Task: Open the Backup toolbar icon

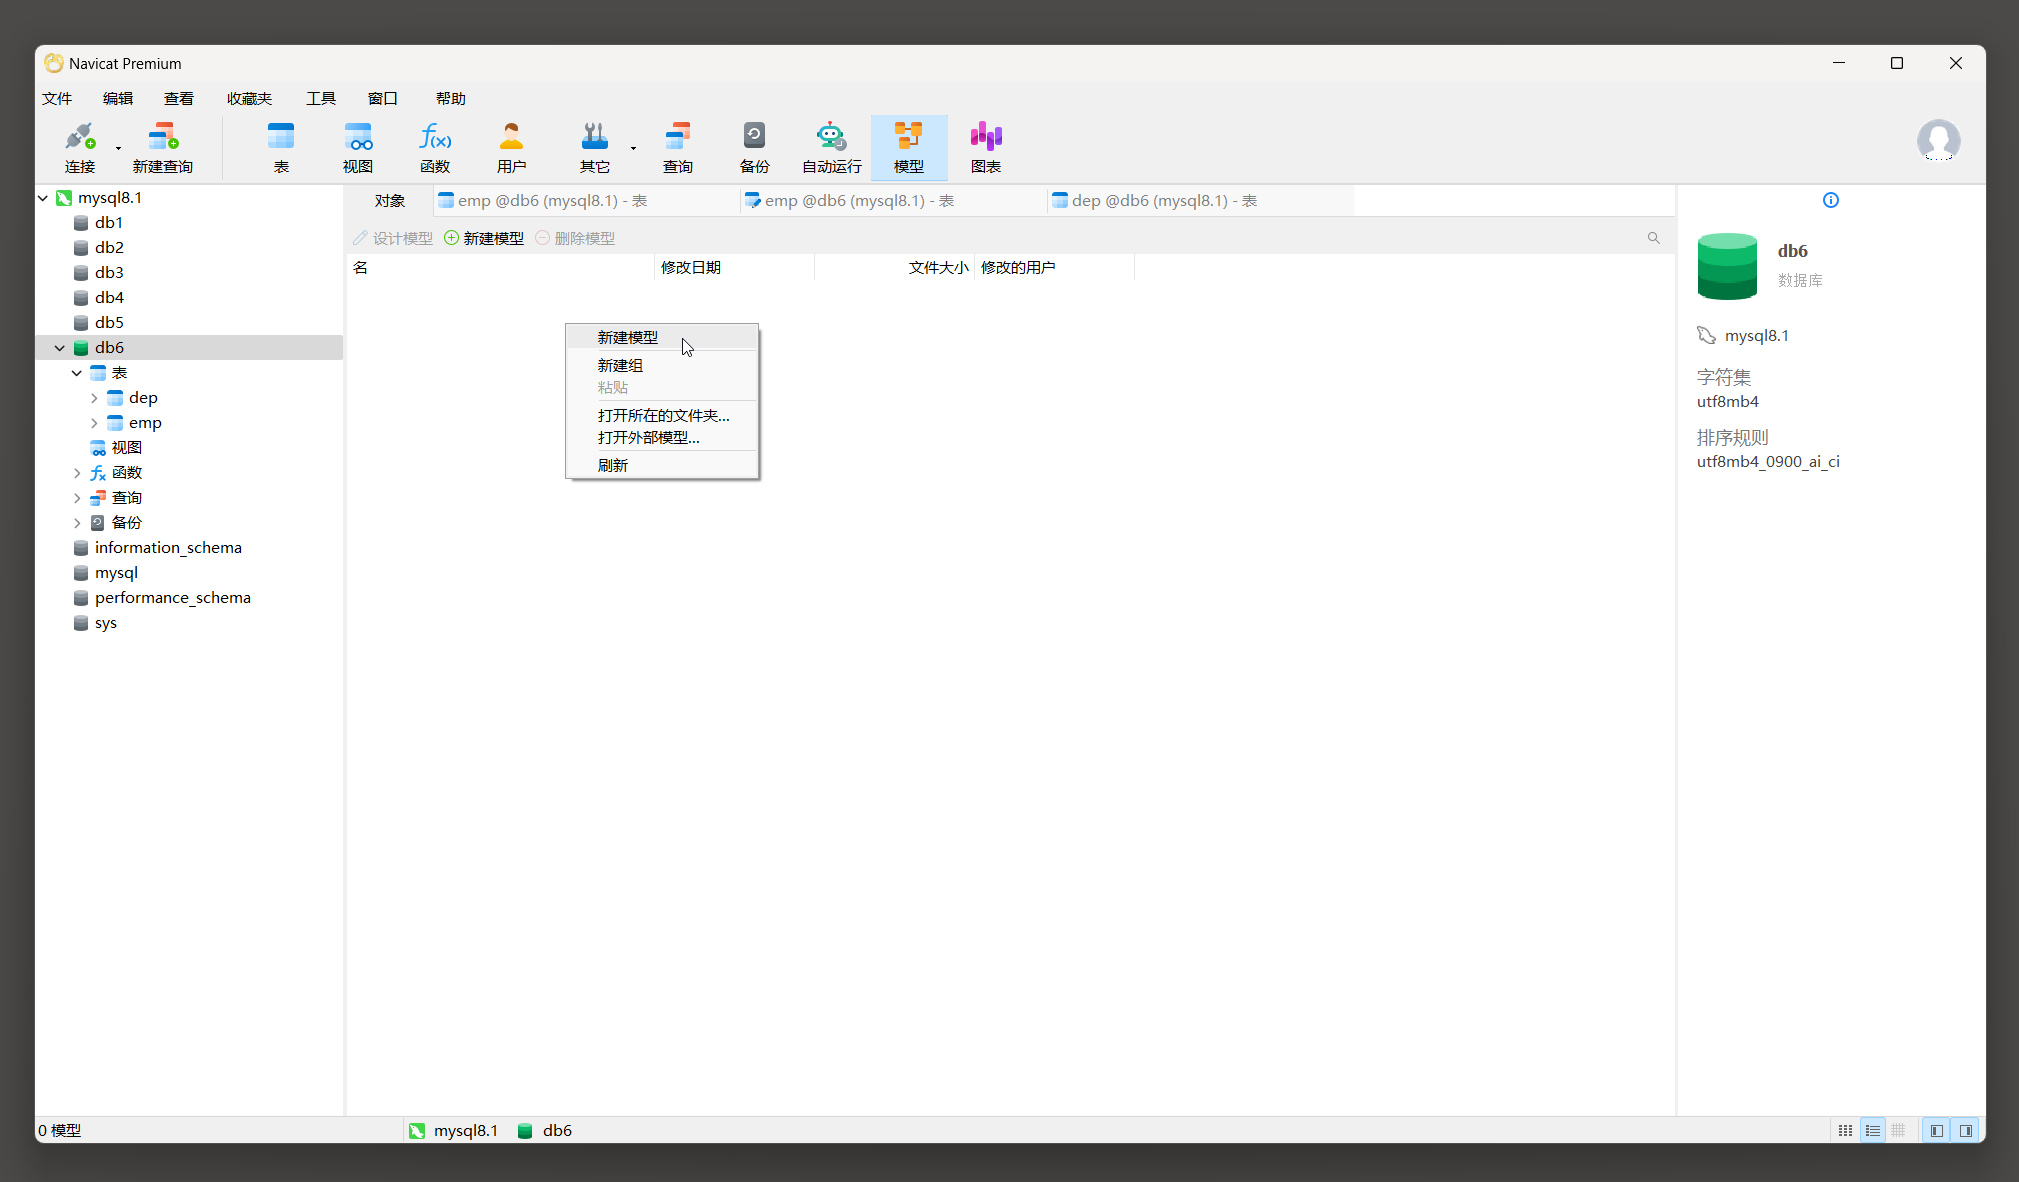Action: pos(754,147)
